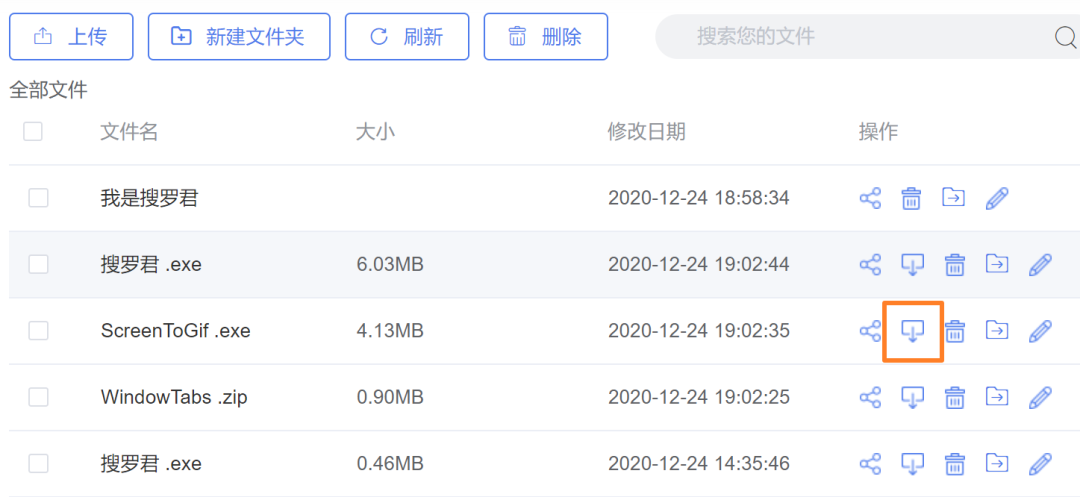Share the 我是搜罗君 folder
This screenshot has width=1080, height=497.
(871, 199)
